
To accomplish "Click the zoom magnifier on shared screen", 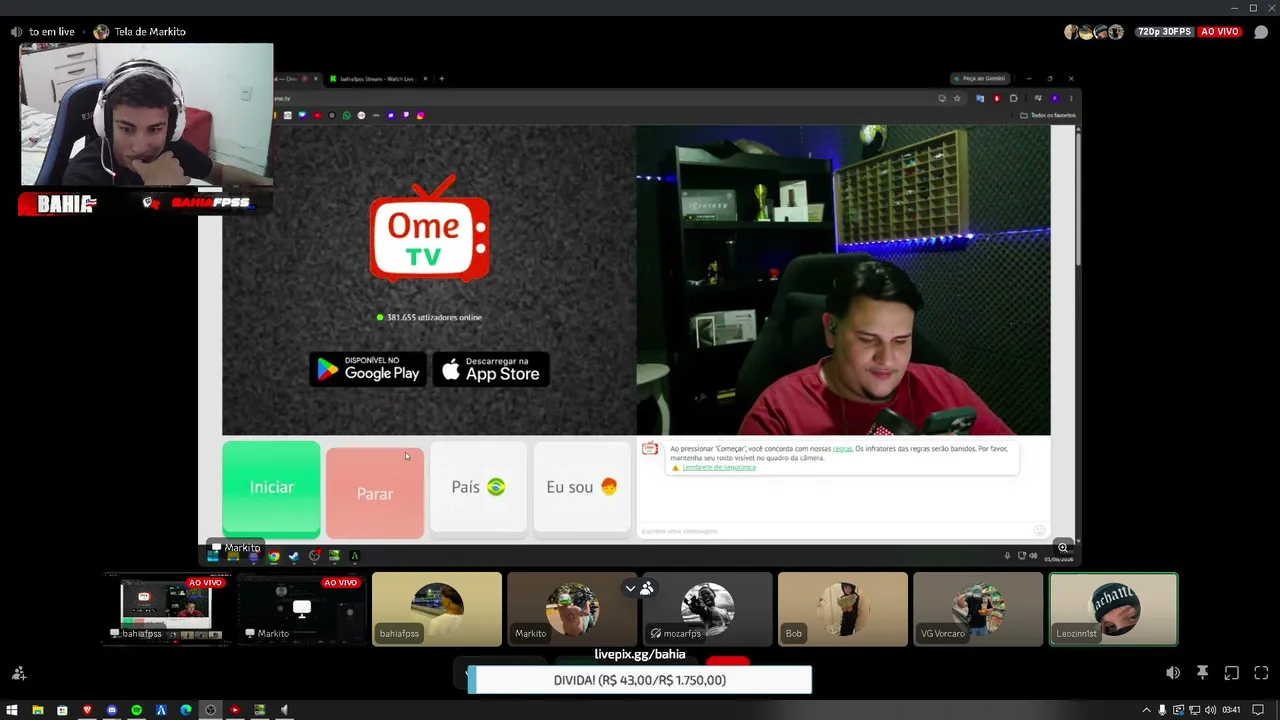I will pyautogui.click(x=1063, y=548).
